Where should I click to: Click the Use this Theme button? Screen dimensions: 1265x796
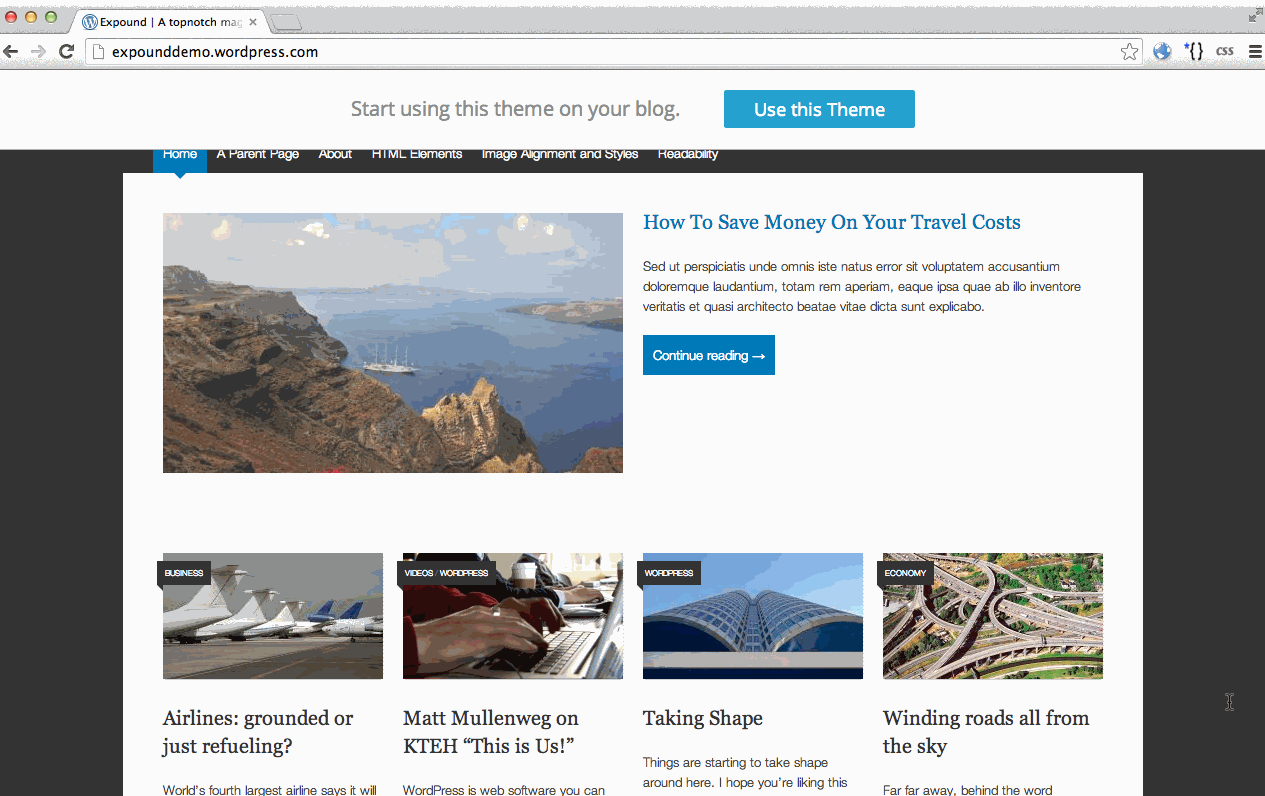tap(819, 110)
